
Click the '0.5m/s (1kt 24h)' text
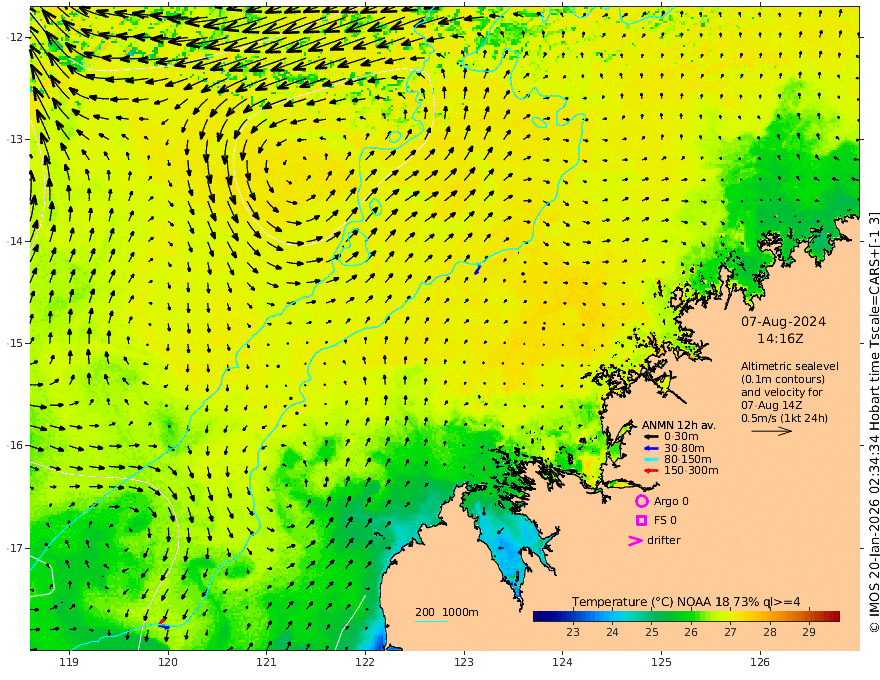[x=785, y=418]
